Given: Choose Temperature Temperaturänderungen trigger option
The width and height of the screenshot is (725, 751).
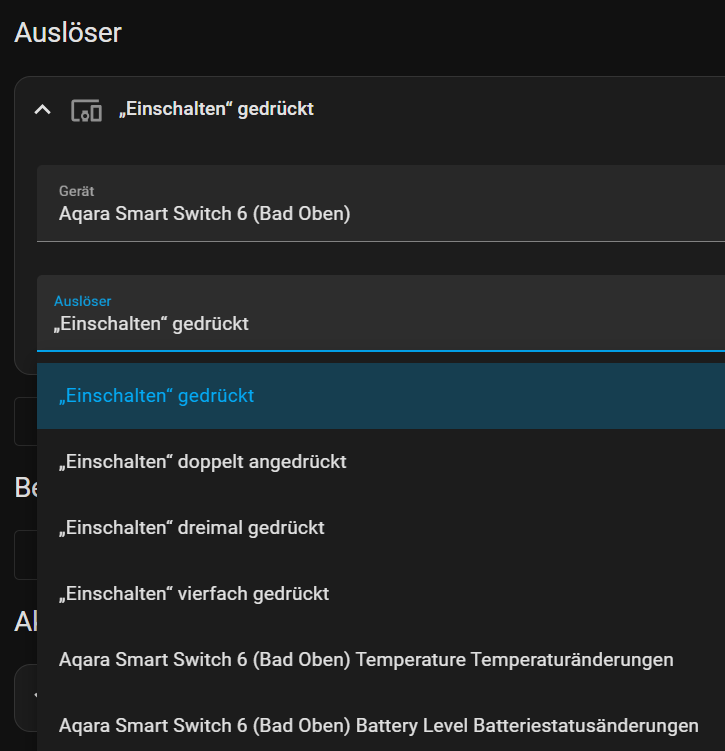Looking at the screenshot, I should point(366,660).
